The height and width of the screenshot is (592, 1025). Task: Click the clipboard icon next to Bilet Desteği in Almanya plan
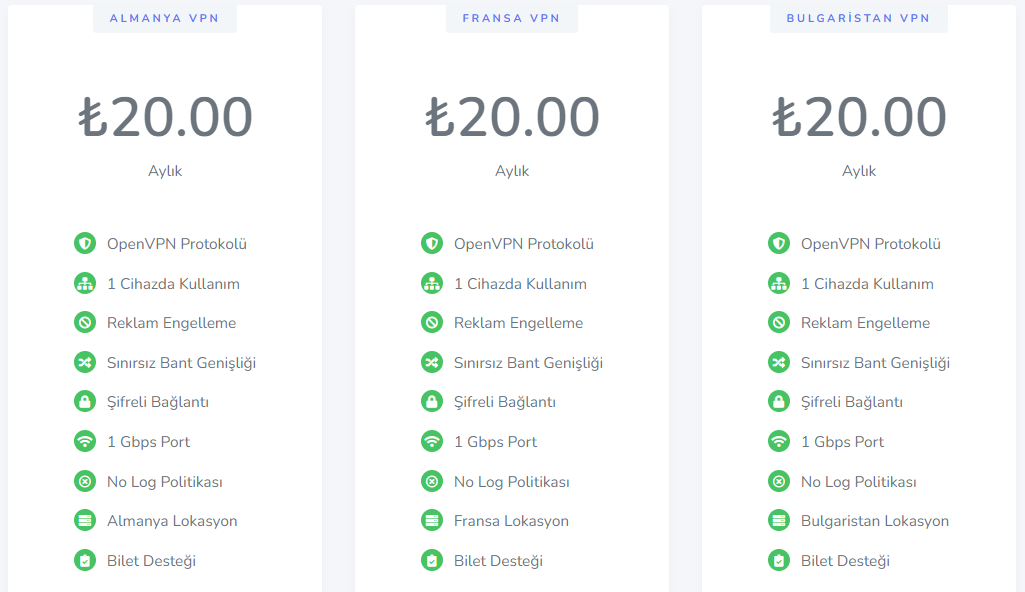(85, 561)
